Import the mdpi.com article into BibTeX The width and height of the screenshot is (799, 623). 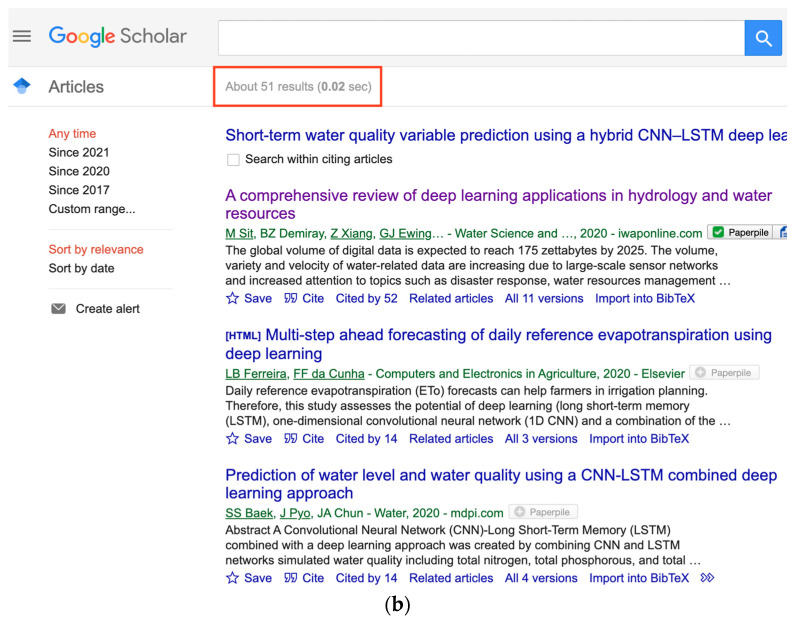[x=639, y=578]
